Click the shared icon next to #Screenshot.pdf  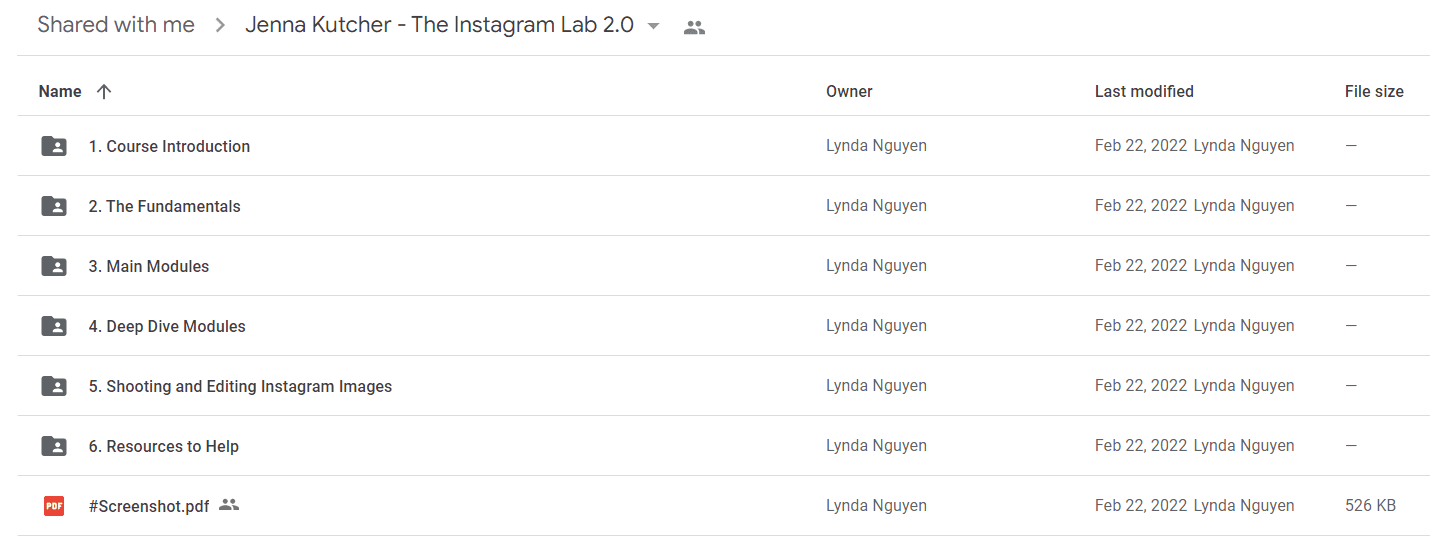click(229, 505)
